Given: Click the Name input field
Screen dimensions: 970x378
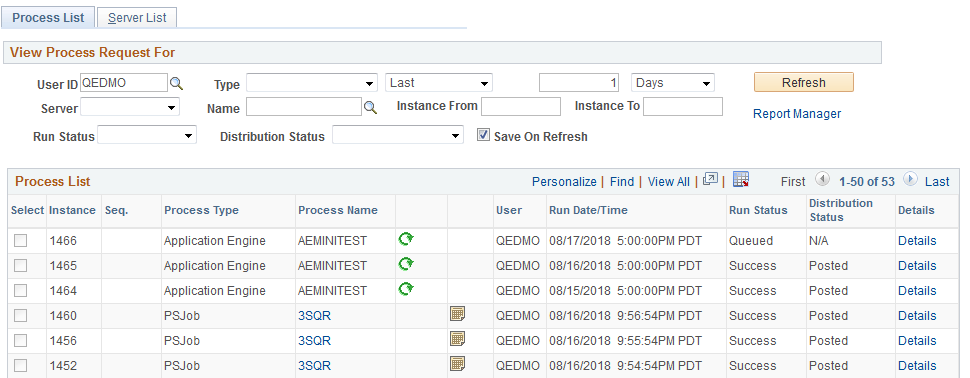Looking at the screenshot, I should [304, 107].
